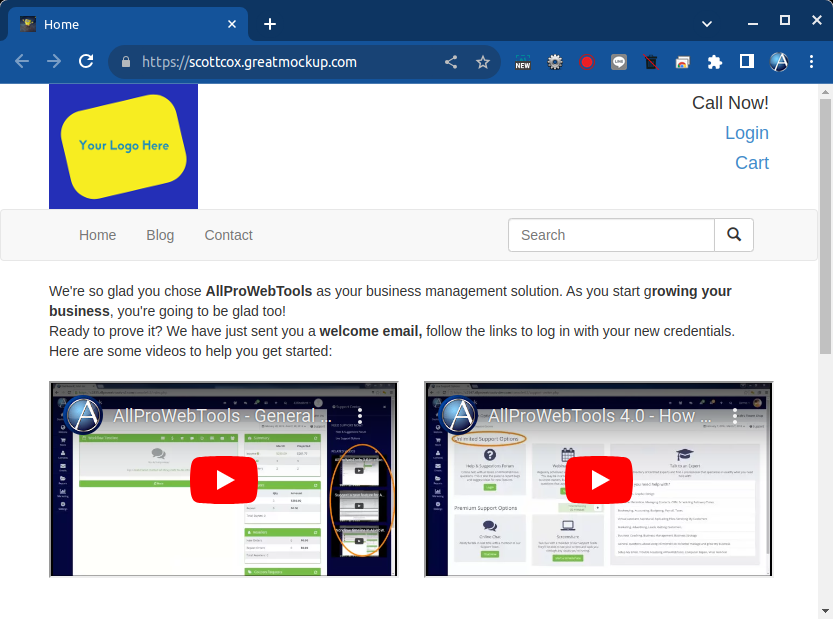Open the gear extension icon
833x619 pixels.
pos(555,62)
